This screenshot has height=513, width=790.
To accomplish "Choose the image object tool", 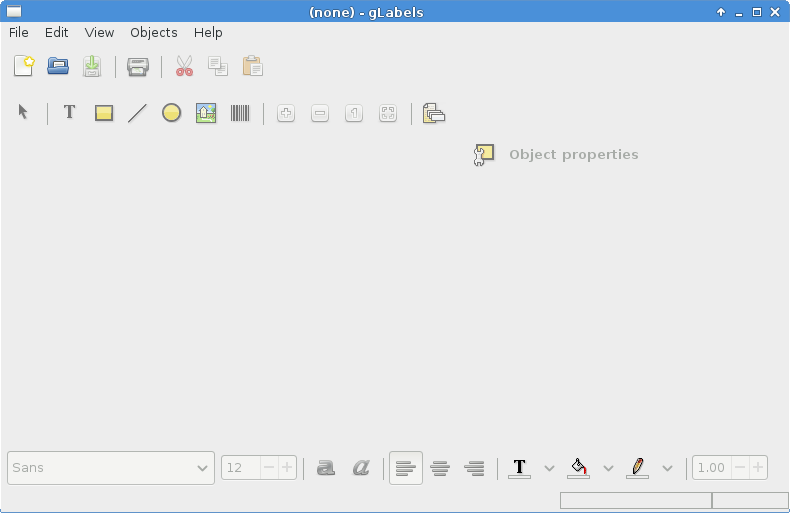I will (206, 112).
